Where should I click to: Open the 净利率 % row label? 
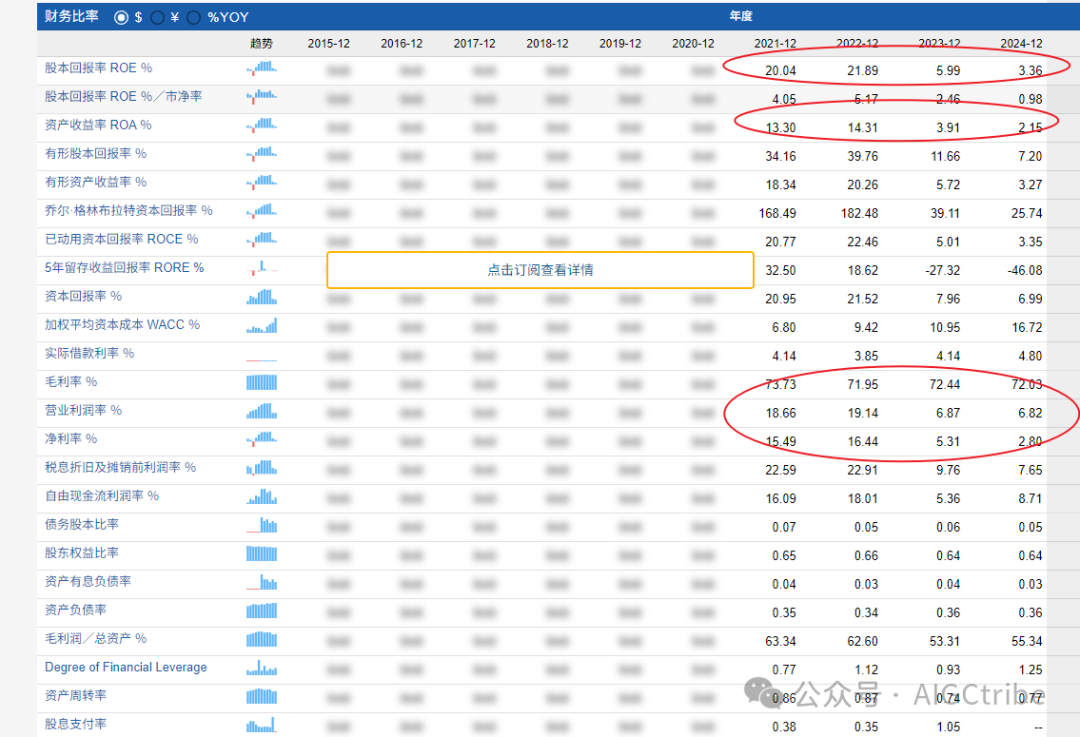[71, 439]
